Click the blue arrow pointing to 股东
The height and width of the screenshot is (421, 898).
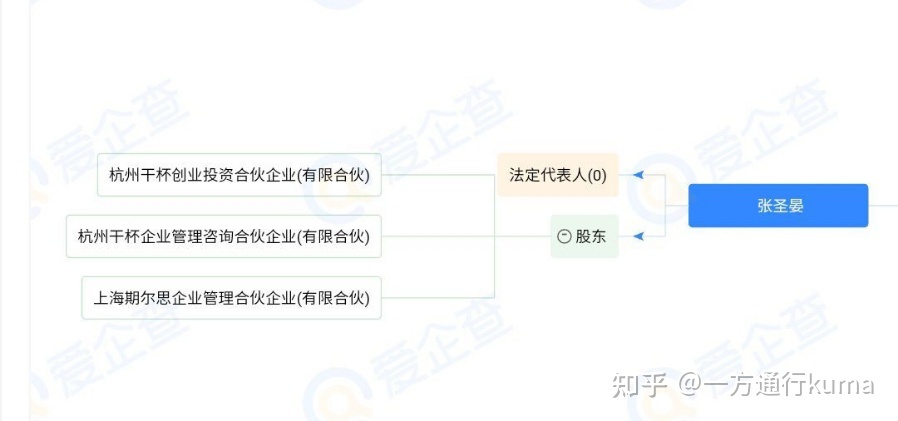pyautogui.click(x=639, y=236)
